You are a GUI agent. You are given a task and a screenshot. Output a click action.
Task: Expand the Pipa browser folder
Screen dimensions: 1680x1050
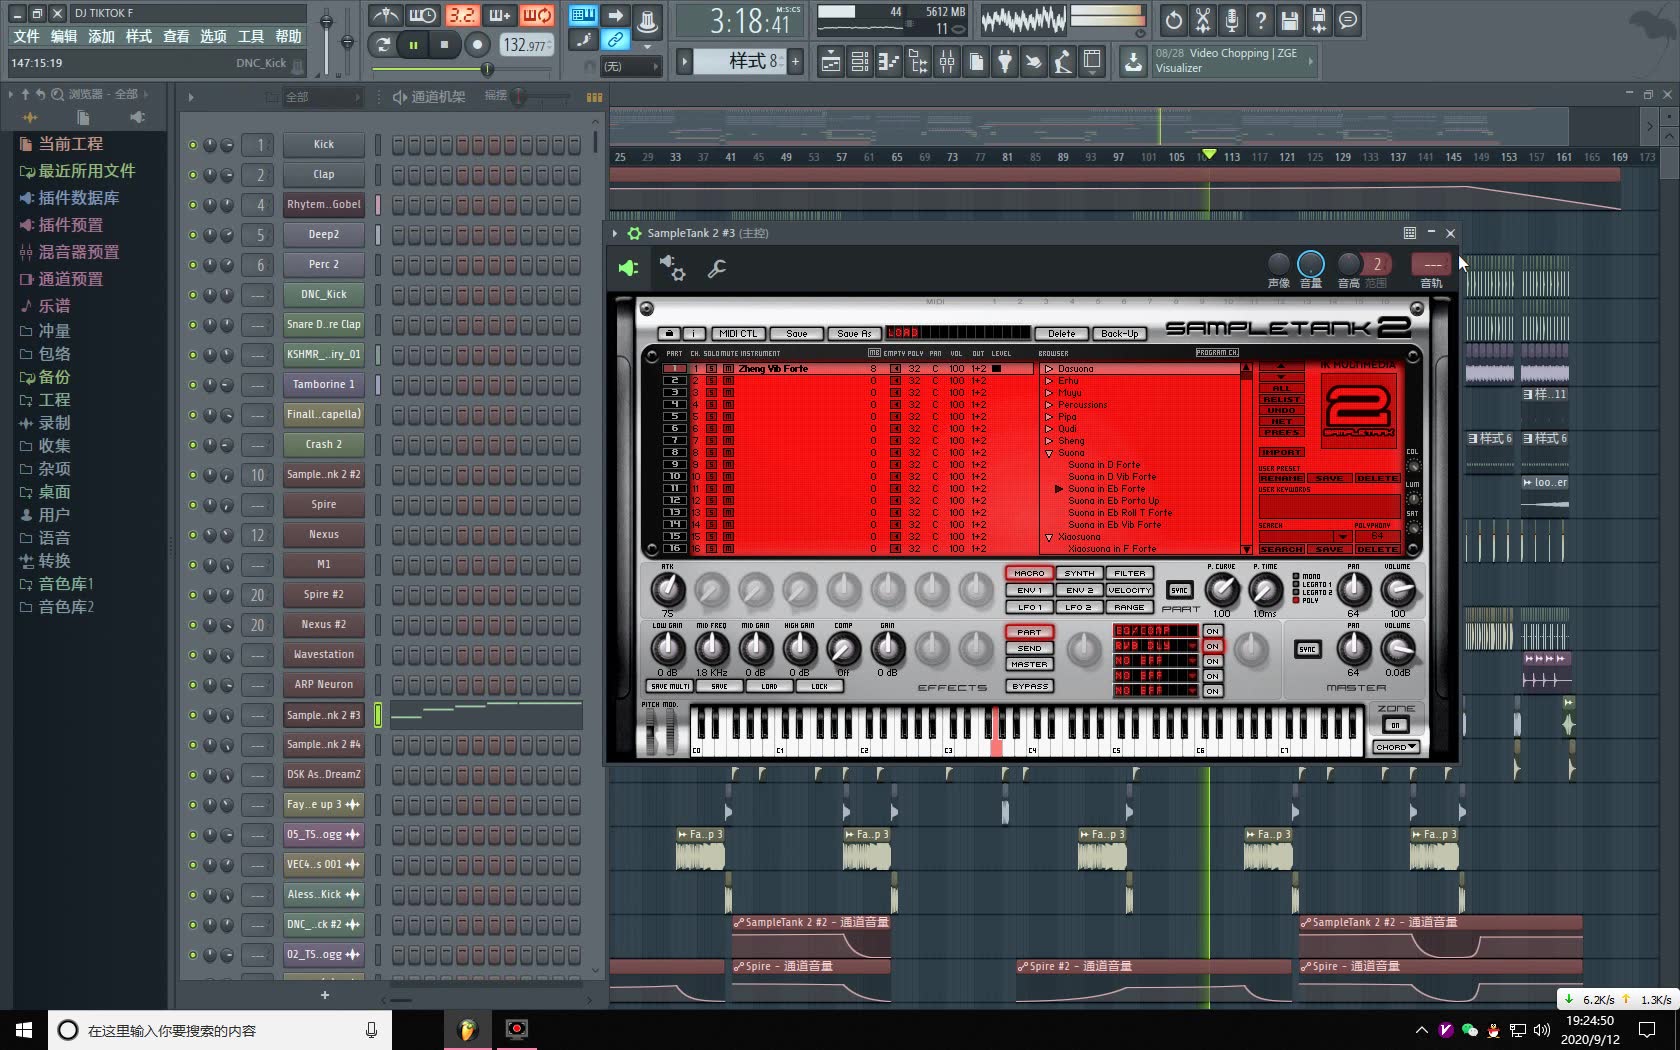(1049, 417)
